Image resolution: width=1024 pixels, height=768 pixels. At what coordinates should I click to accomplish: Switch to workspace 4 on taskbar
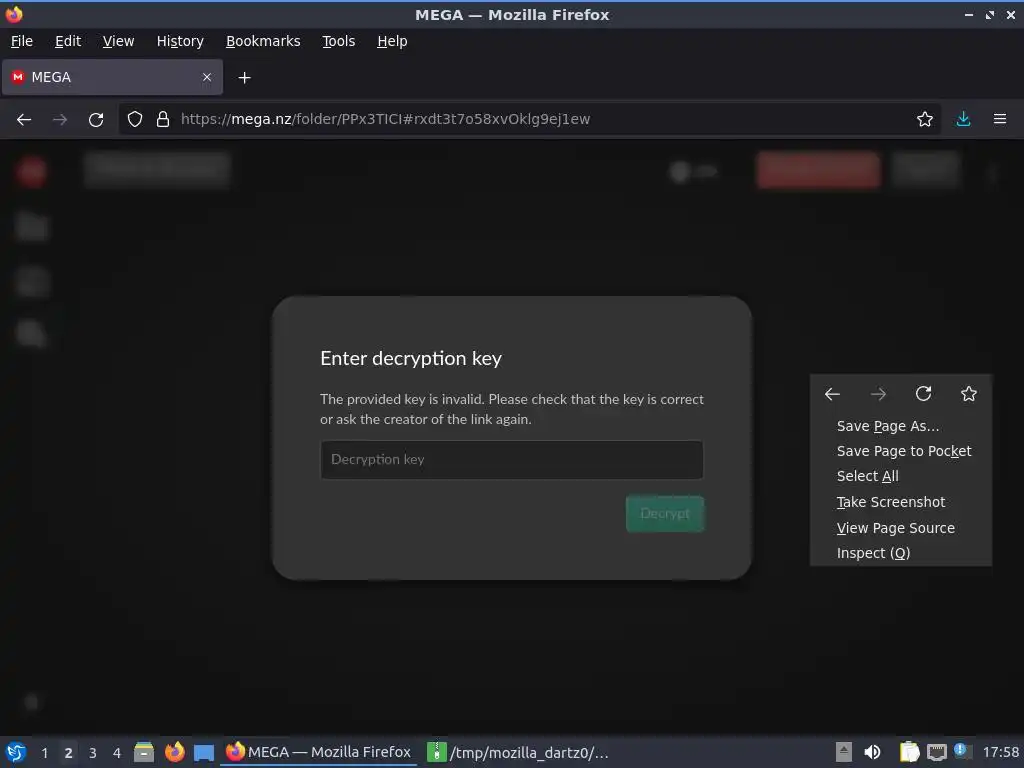(117, 753)
